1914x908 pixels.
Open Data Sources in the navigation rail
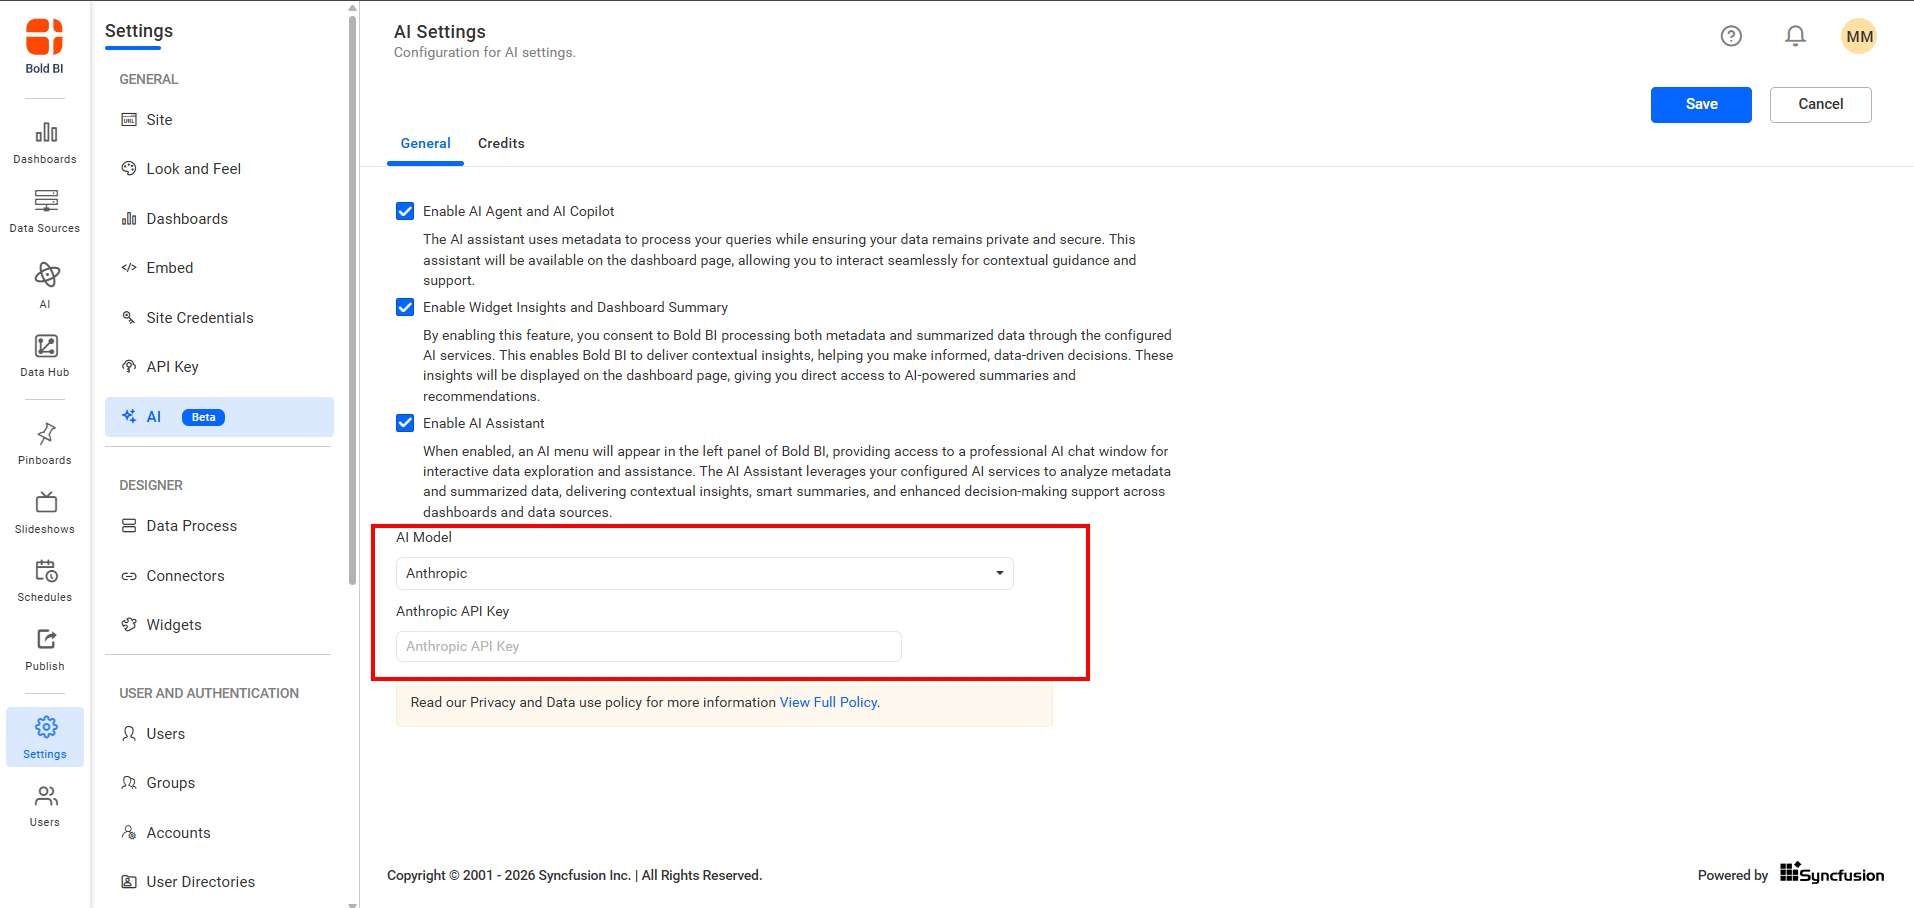pos(45,211)
